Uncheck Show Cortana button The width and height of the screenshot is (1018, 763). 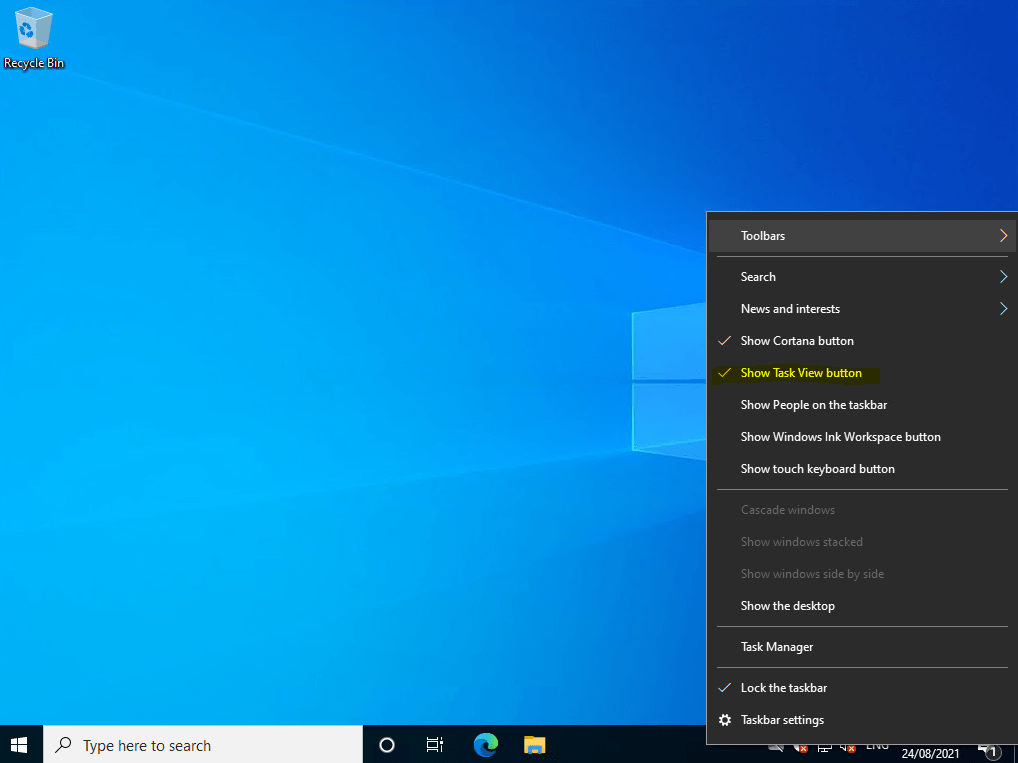tap(862, 341)
